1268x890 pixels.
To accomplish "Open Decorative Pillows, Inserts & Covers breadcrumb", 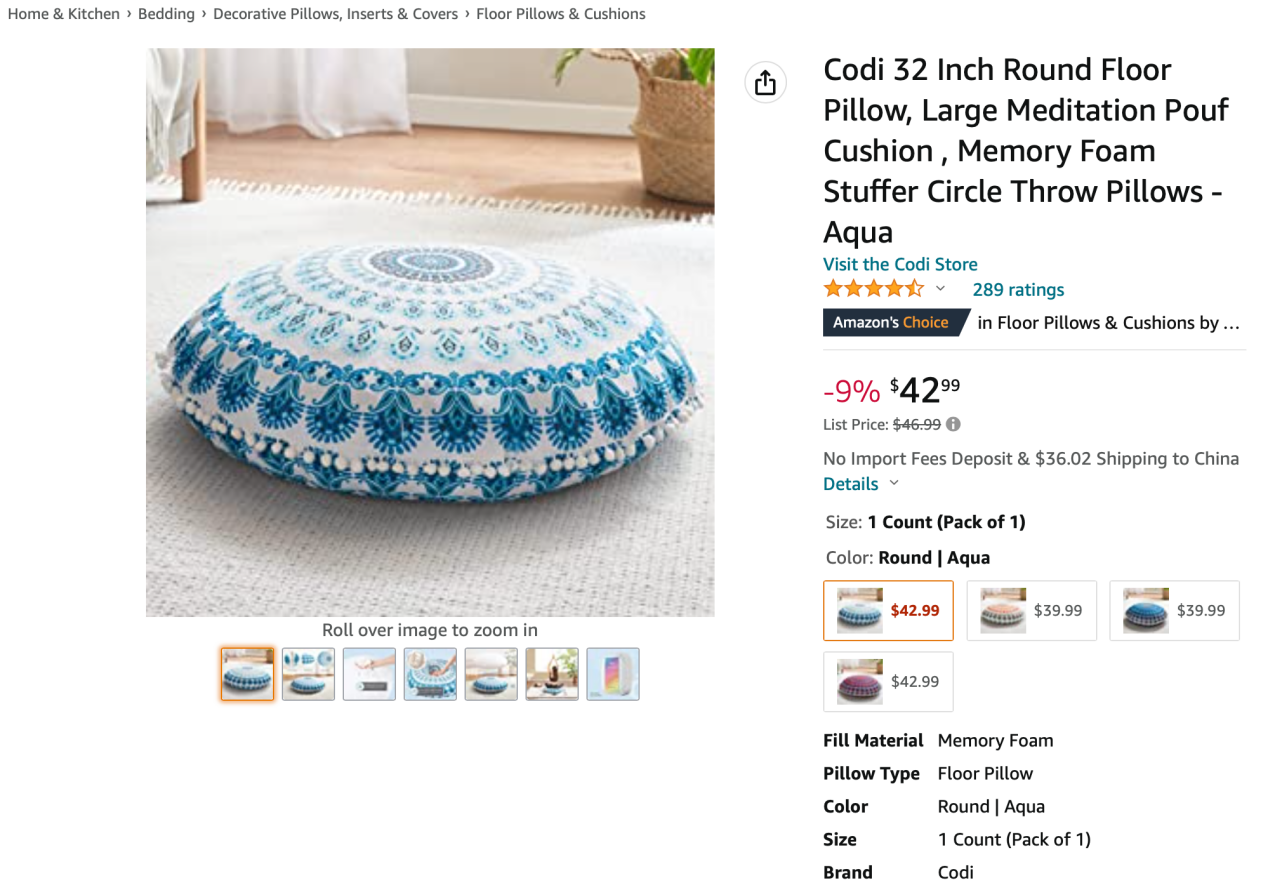I will coord(335,14).
